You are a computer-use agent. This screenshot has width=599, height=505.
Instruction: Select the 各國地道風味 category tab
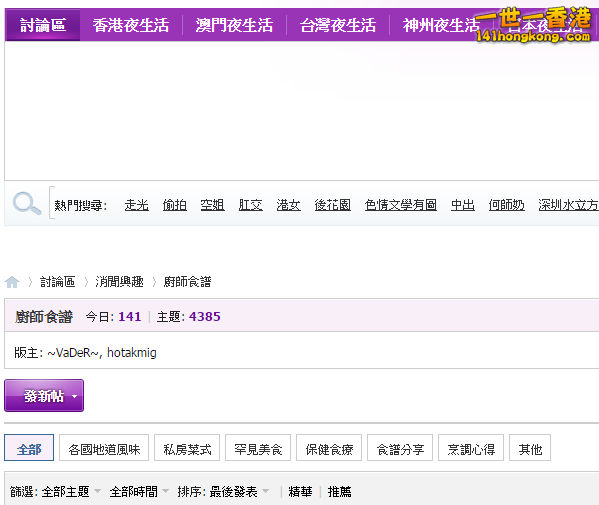[x=104, y=448]
